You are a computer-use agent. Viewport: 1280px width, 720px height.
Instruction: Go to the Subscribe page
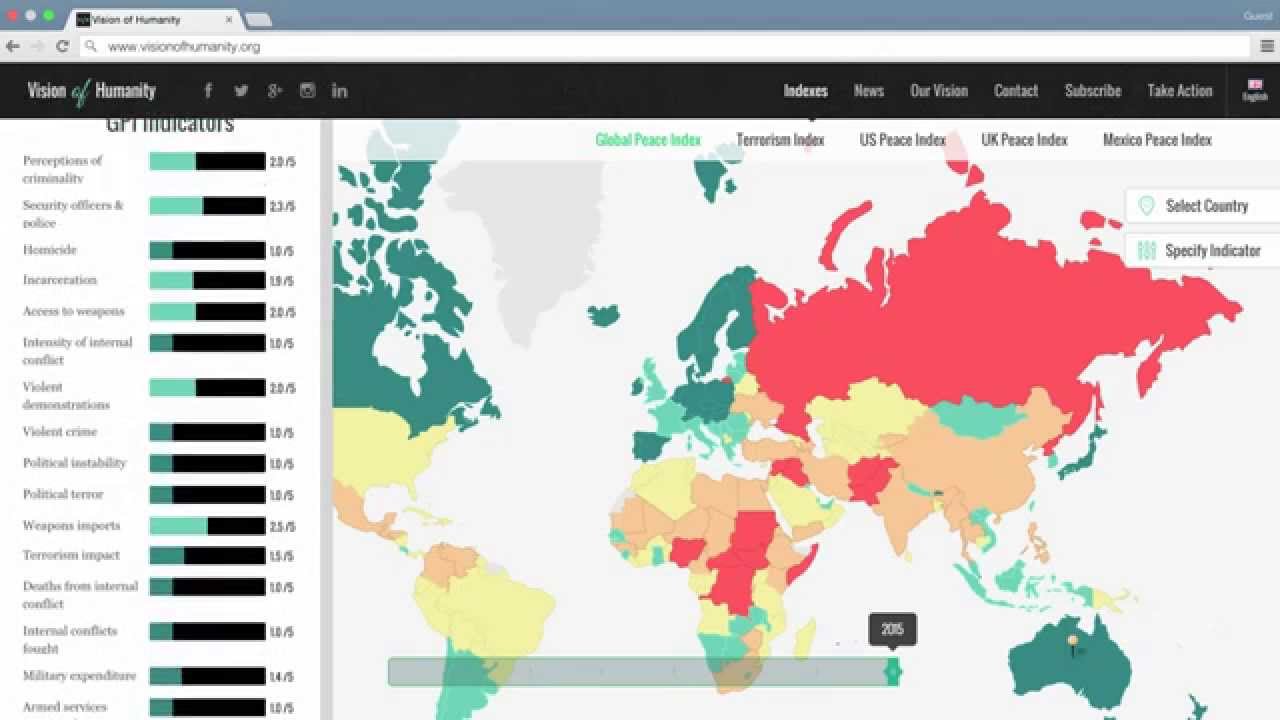1092,91
